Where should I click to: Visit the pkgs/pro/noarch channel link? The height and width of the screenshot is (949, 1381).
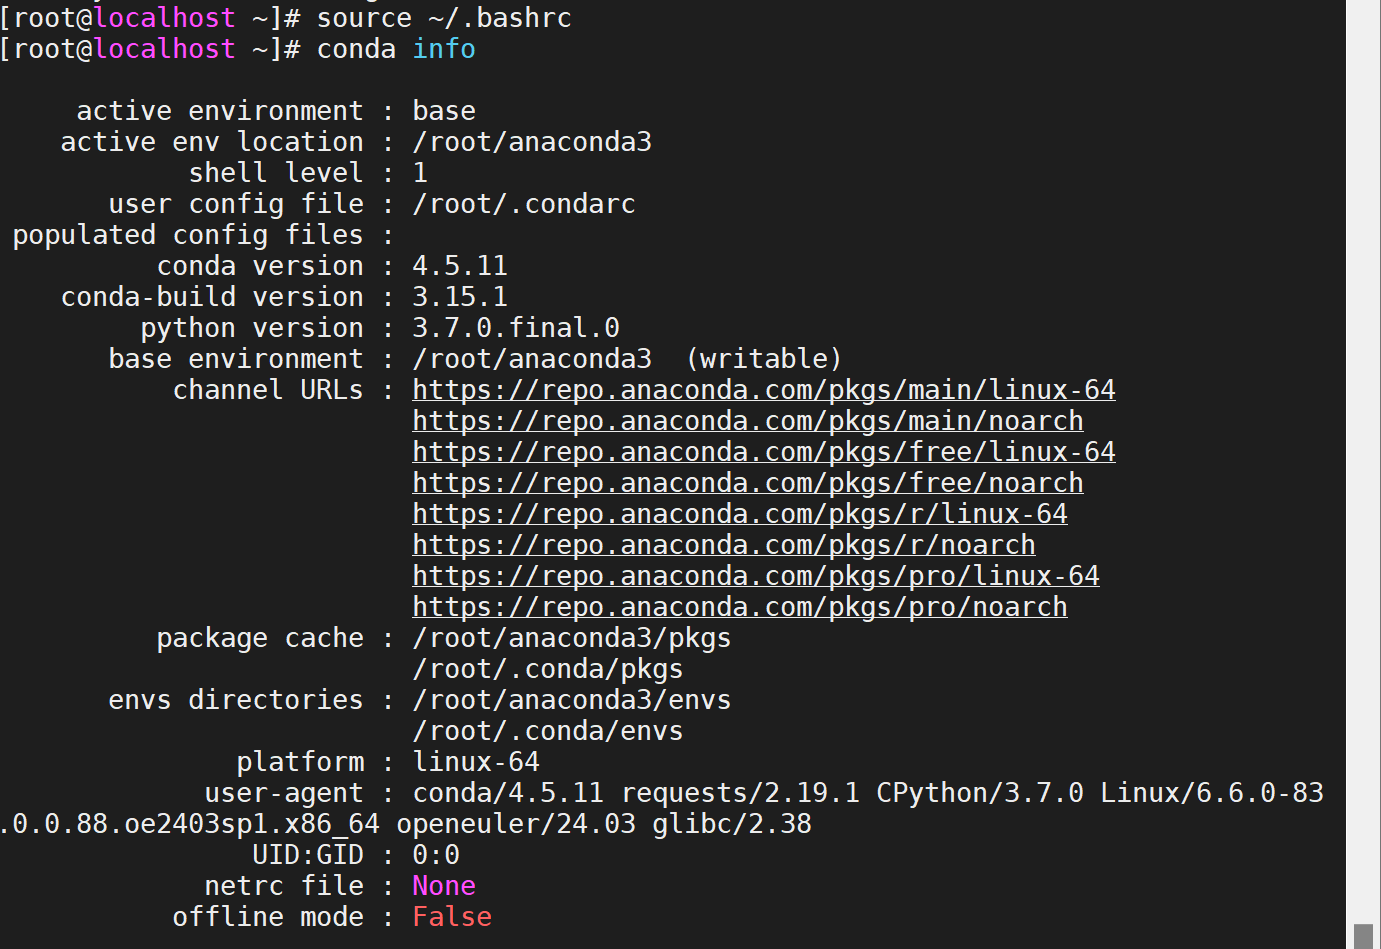pos(739,607)
